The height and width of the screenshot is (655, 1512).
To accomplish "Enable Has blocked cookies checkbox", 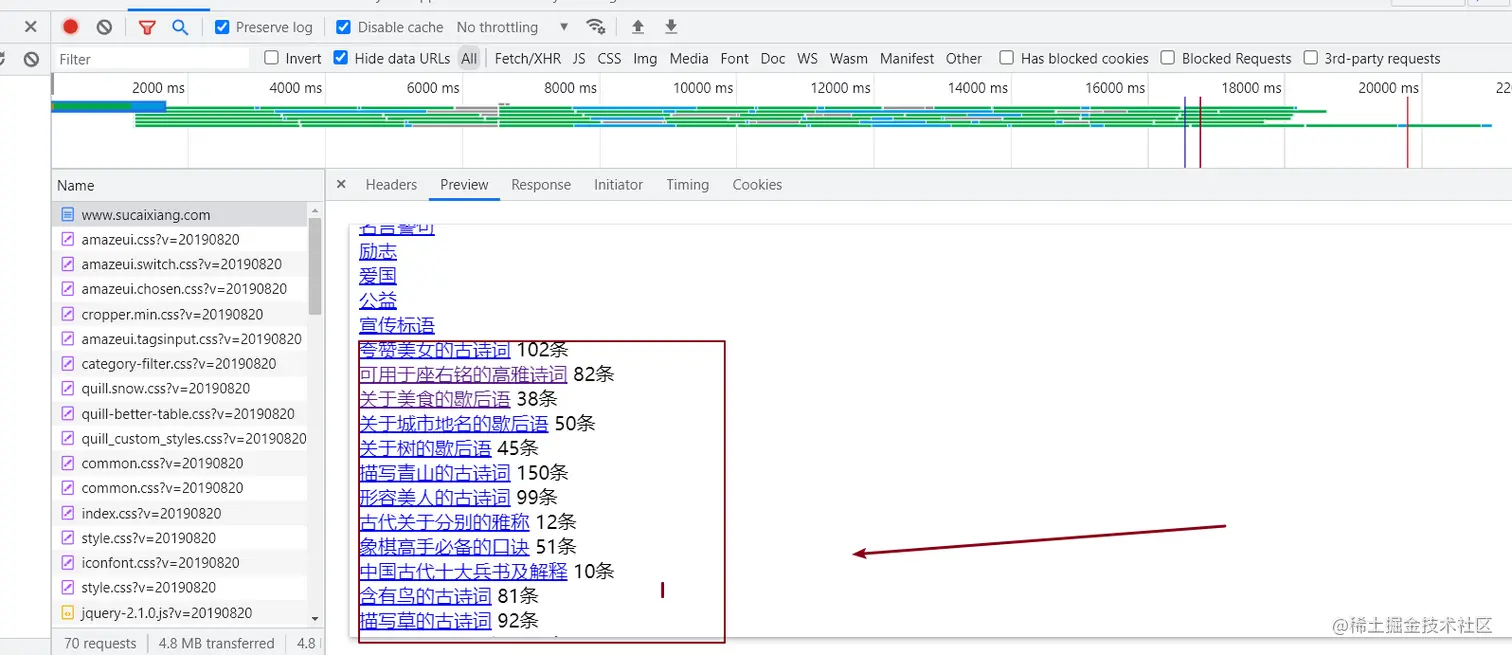I will pos(1007,58).
